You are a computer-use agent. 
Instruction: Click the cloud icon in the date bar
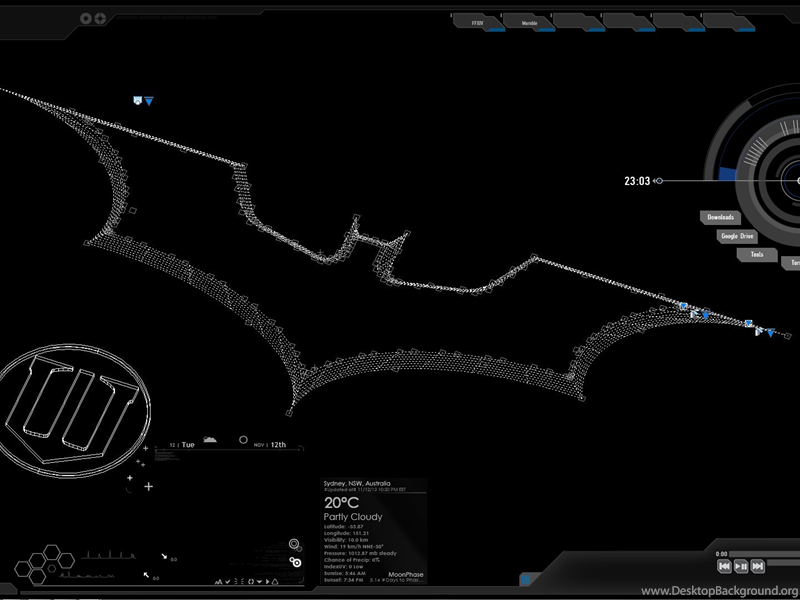click(210, 440)
